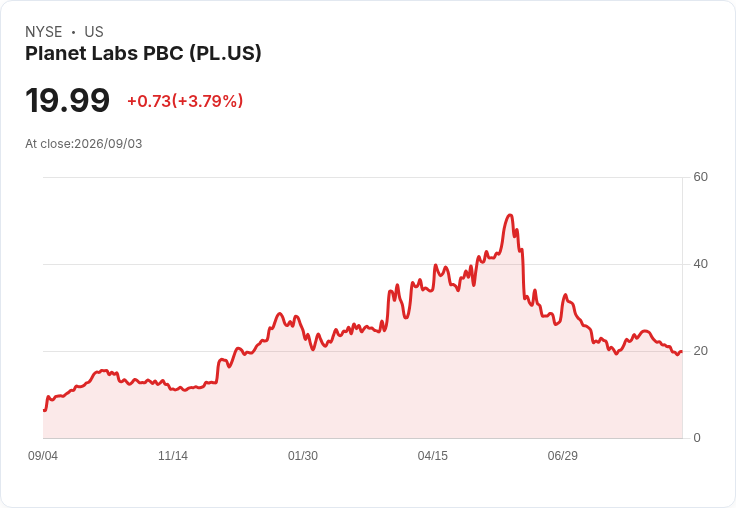736x508 pixels.
Task: Click the current price 19.99
Action: point(67,100)
